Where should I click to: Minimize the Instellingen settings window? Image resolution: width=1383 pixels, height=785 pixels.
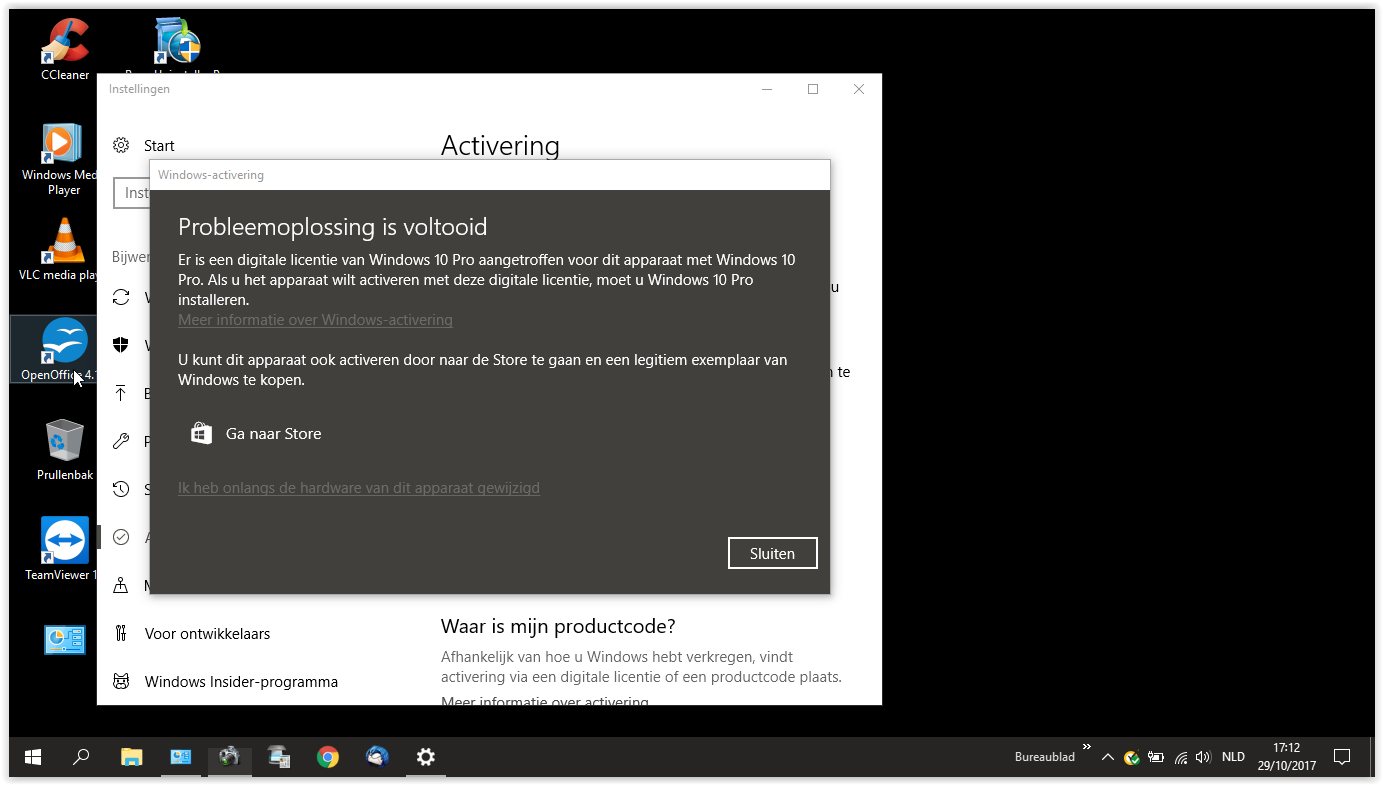pos(767,89)
